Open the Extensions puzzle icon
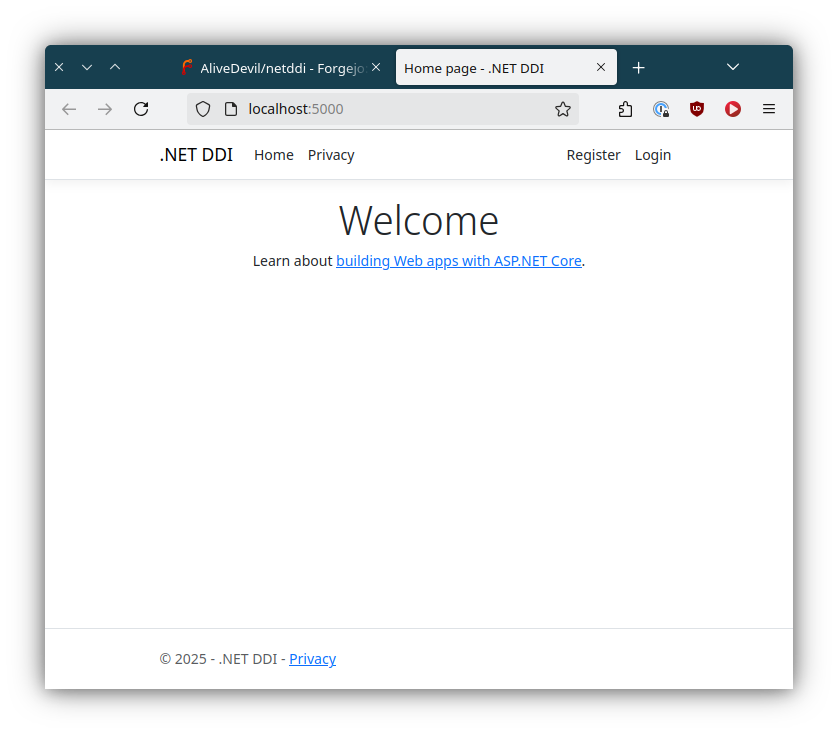 (625, 109)
